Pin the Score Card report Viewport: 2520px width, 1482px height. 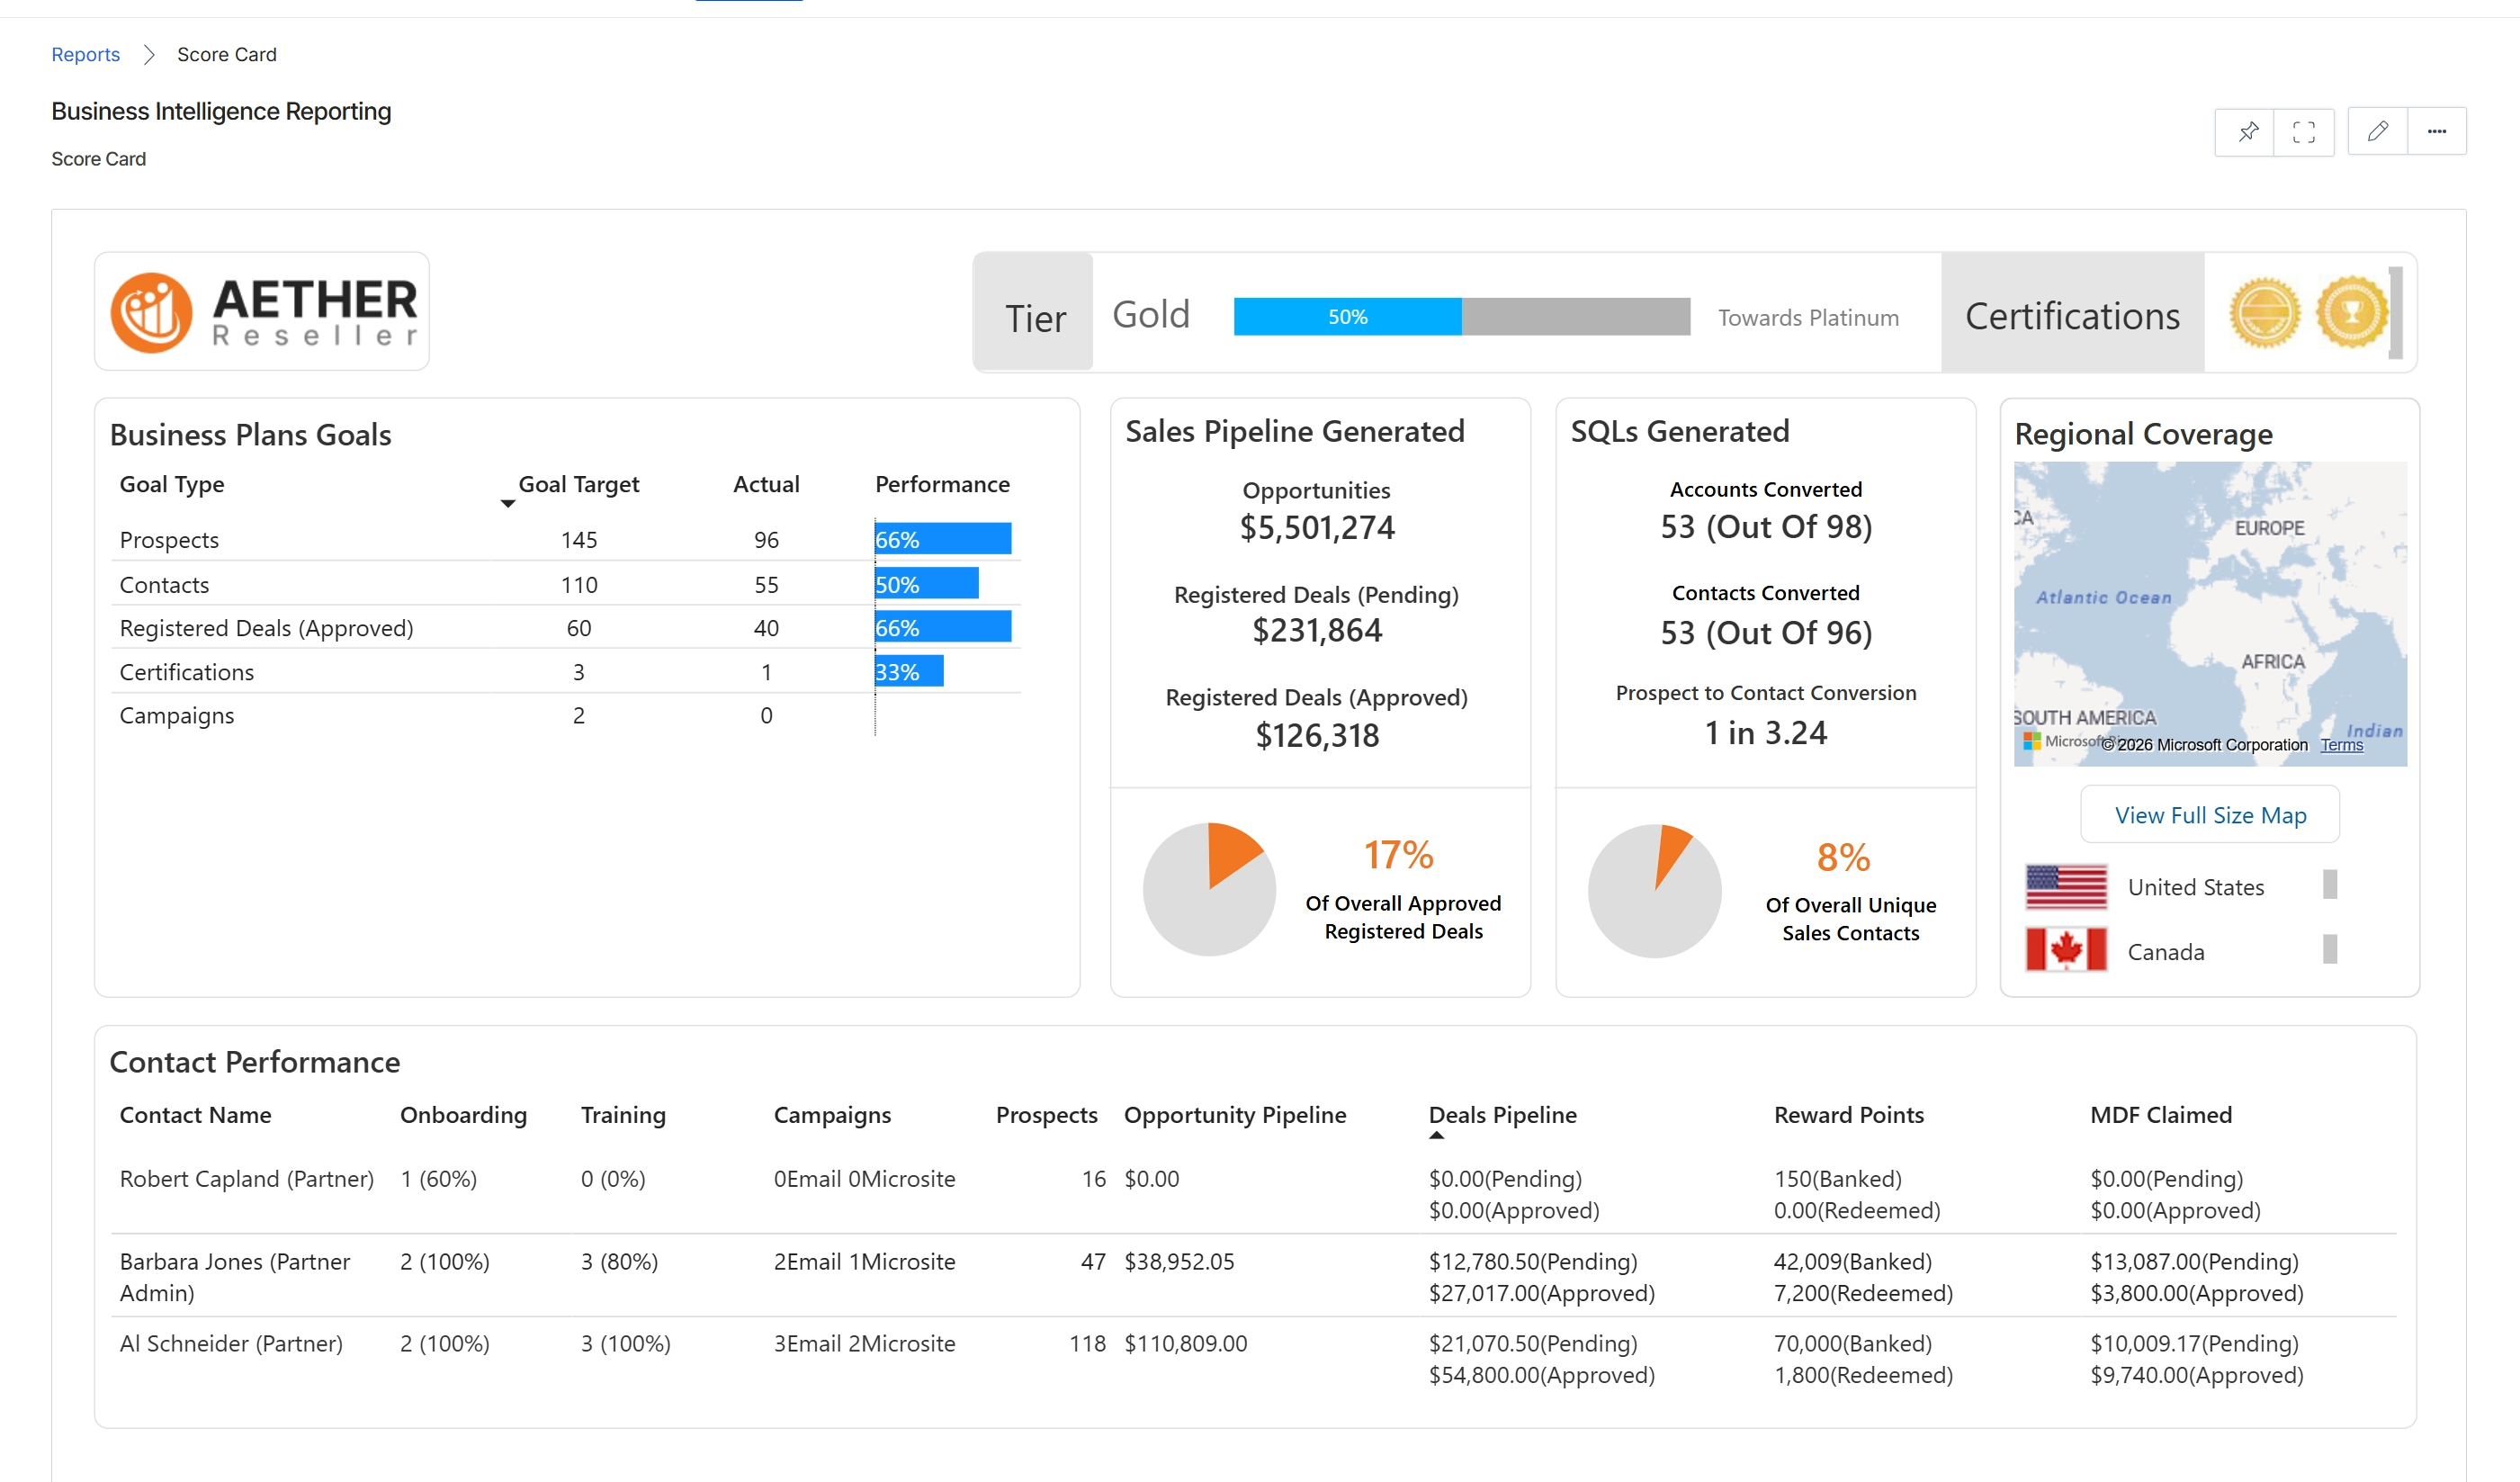click(x=2247, y=132)
